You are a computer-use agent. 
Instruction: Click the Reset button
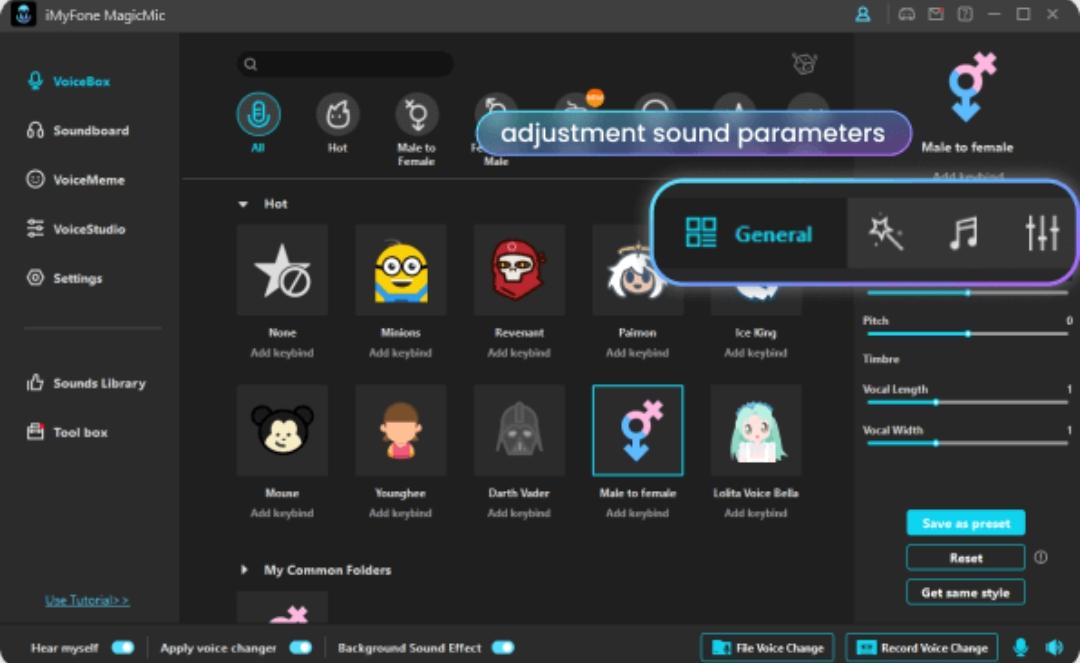point(966,558)
